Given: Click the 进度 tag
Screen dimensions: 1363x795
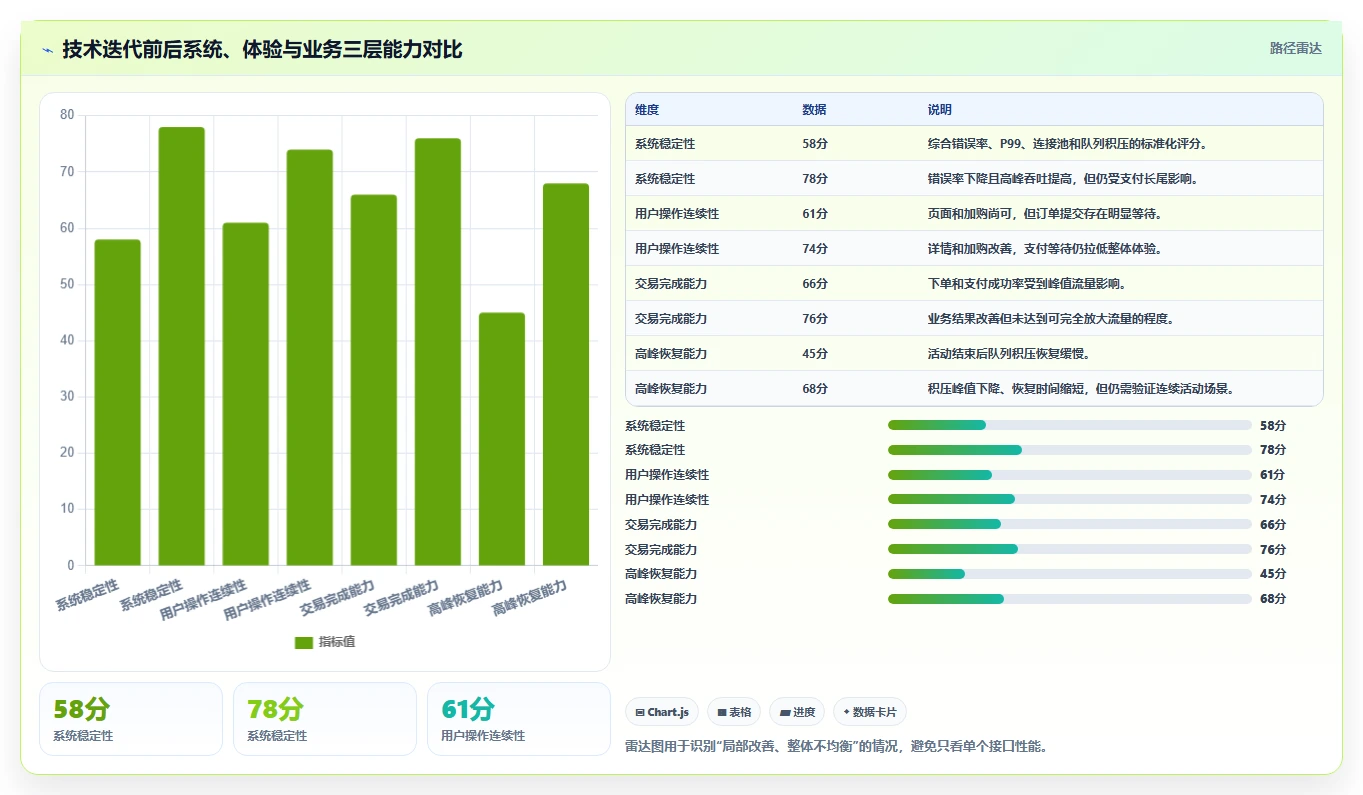Looking at the screenshot, I should [x=797, y=712].
